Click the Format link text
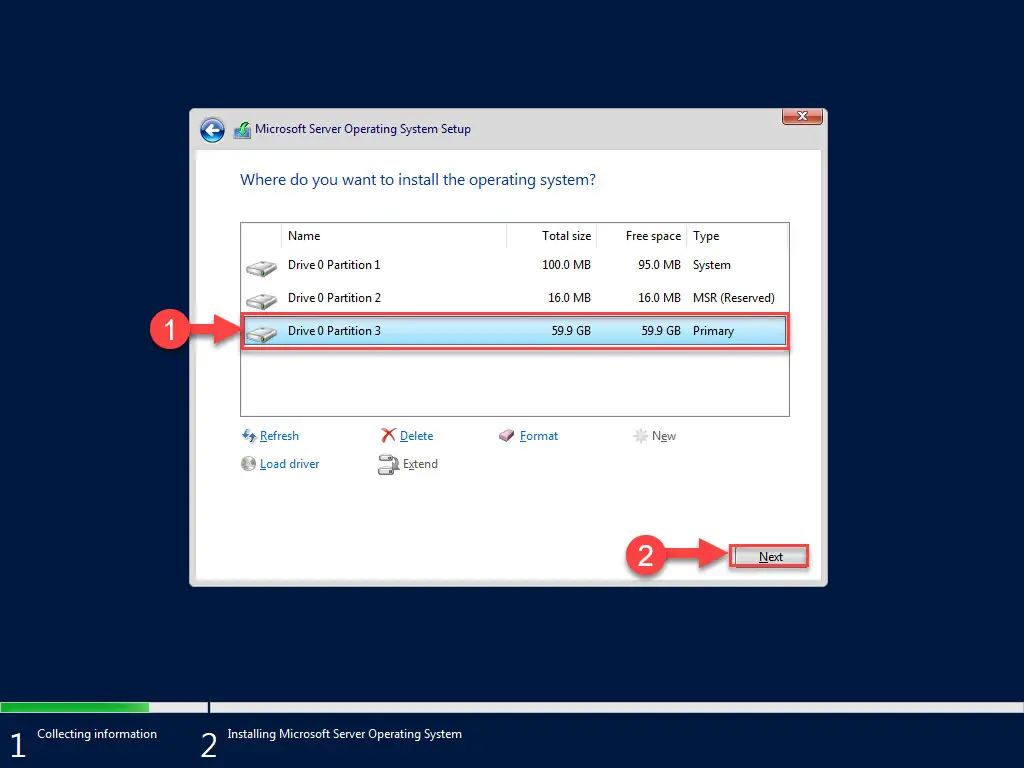This screenshot has width=1024, height=768. 537,436
